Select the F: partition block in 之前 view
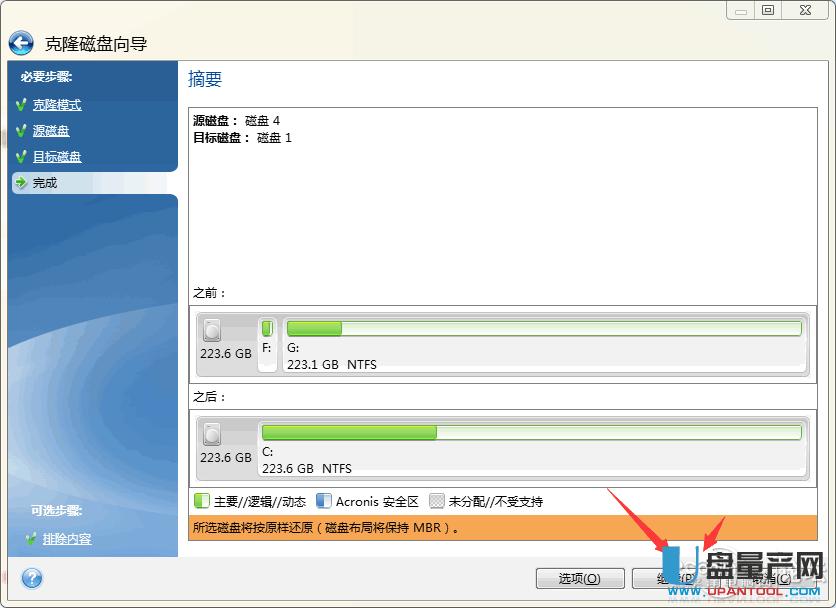This screenshot has width=836, height=608. click(x=267, y=345)
